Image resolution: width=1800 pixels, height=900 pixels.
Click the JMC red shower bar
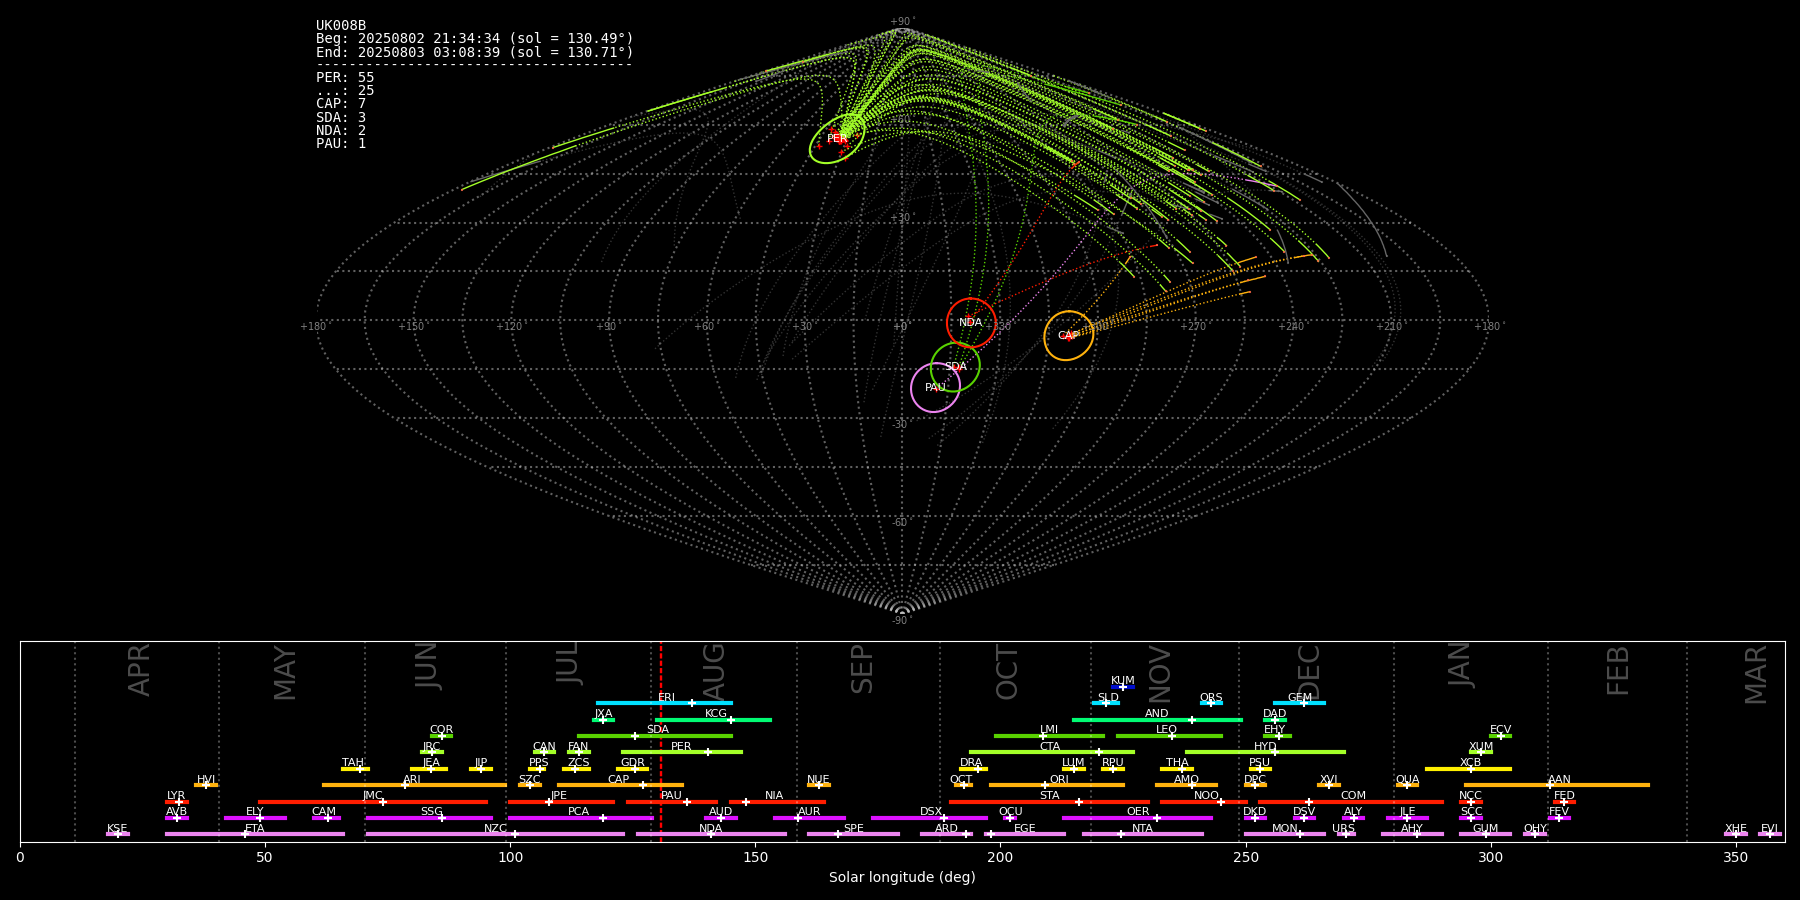[x=373, y=801]
